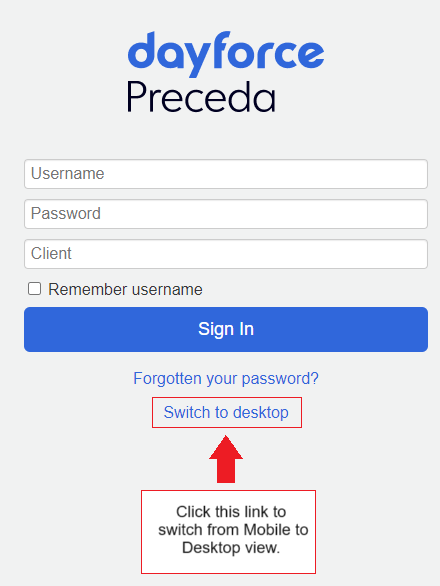
Task: Place cursor in the Password placeholder text
Action: click(66, 214)
